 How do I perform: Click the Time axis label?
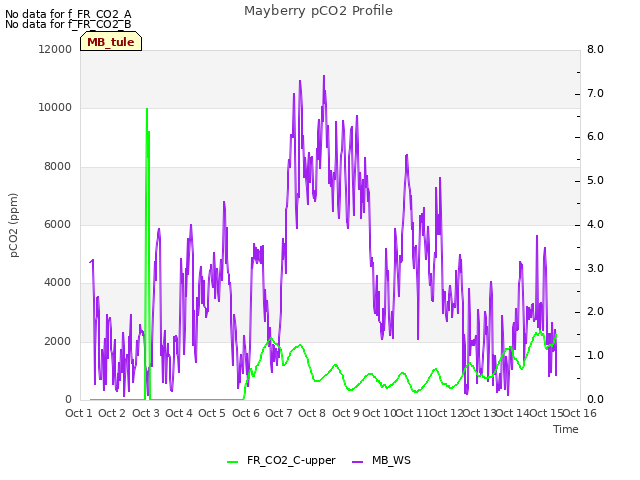(x=566, y=429)
